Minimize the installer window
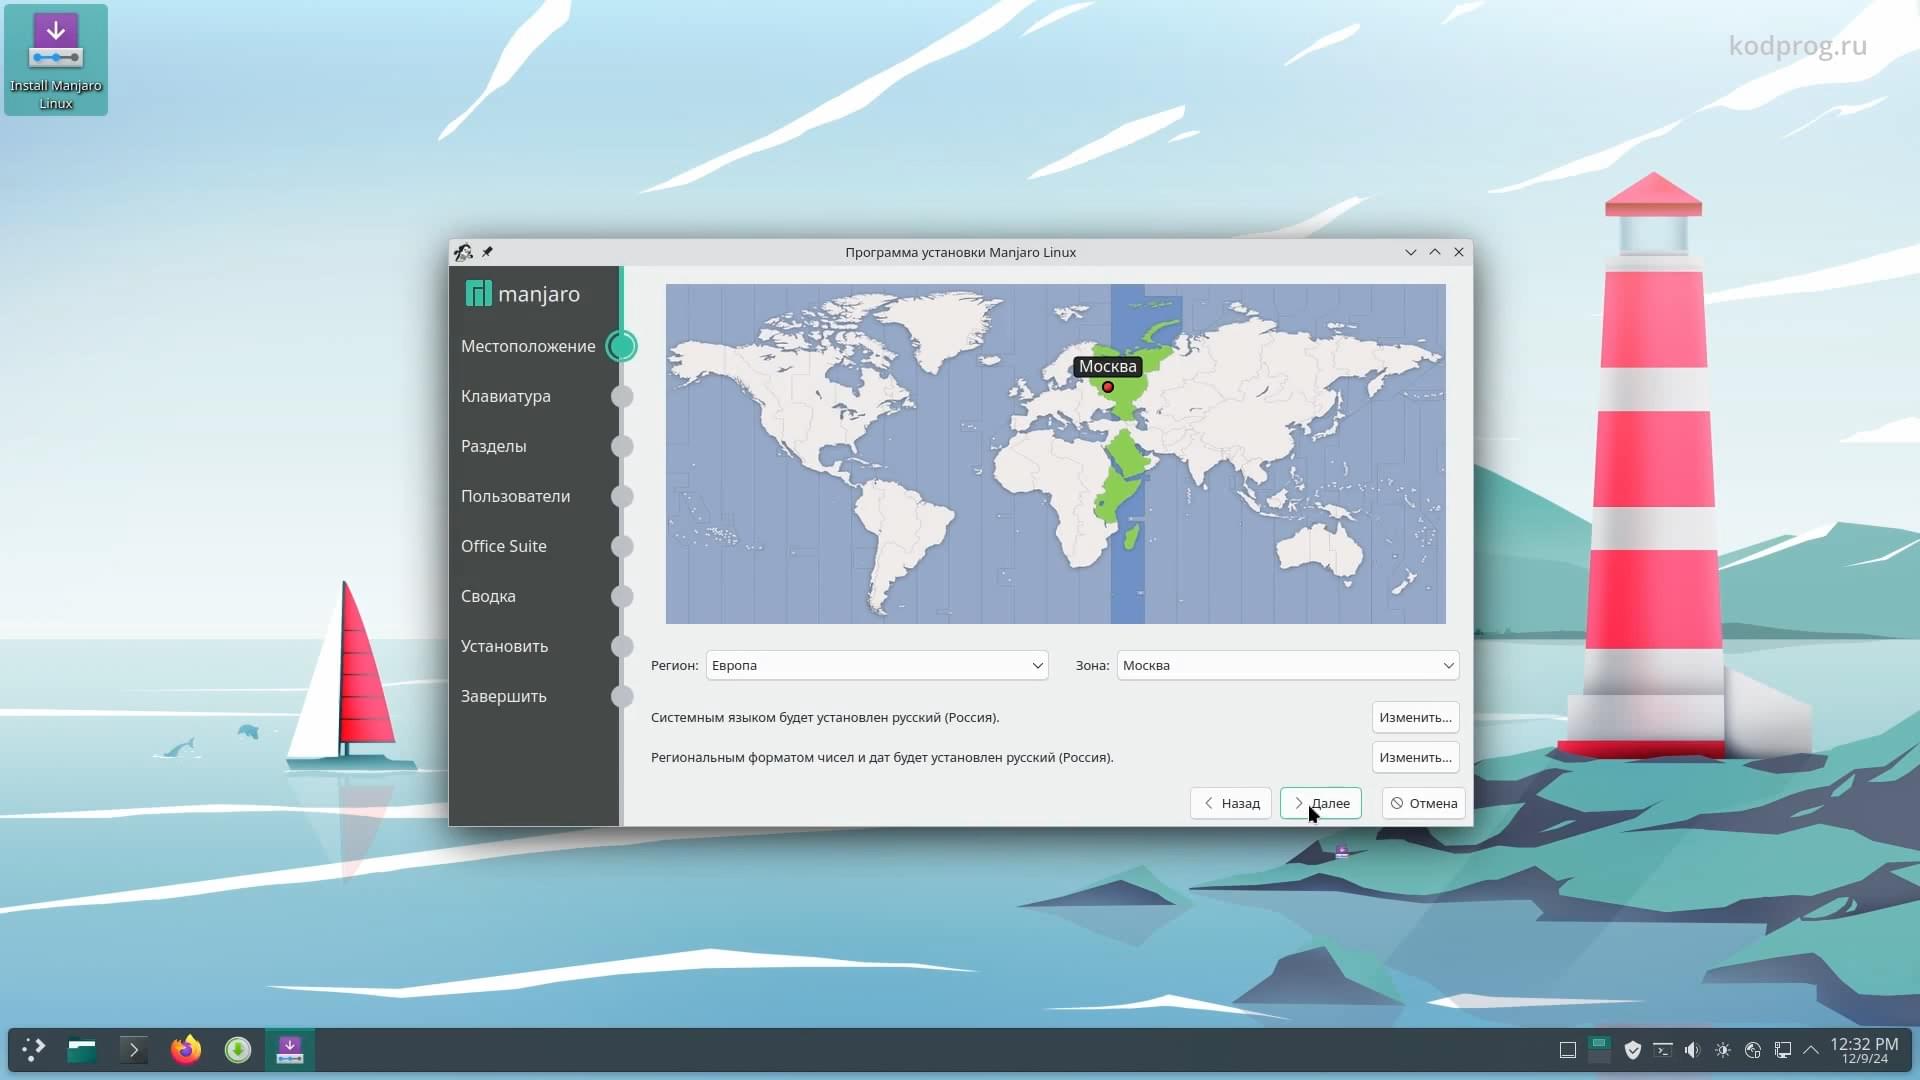Screen dimensions: 1920x1080 tap(1411, 253)
